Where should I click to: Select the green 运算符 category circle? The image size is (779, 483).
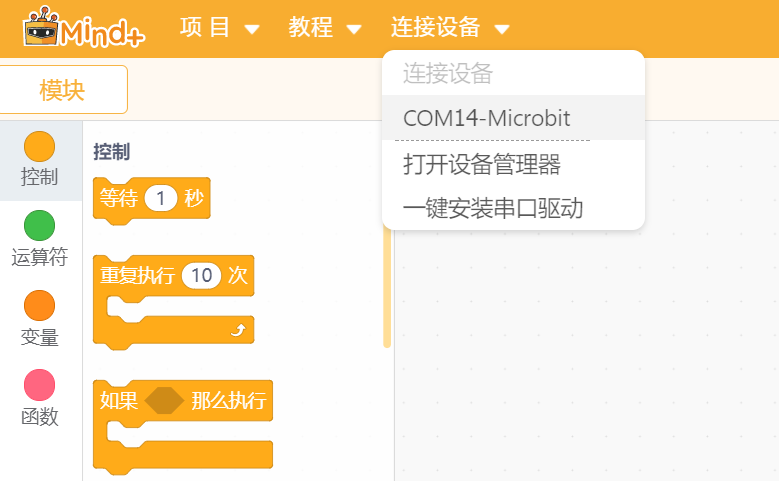click(x=39, y=226)
